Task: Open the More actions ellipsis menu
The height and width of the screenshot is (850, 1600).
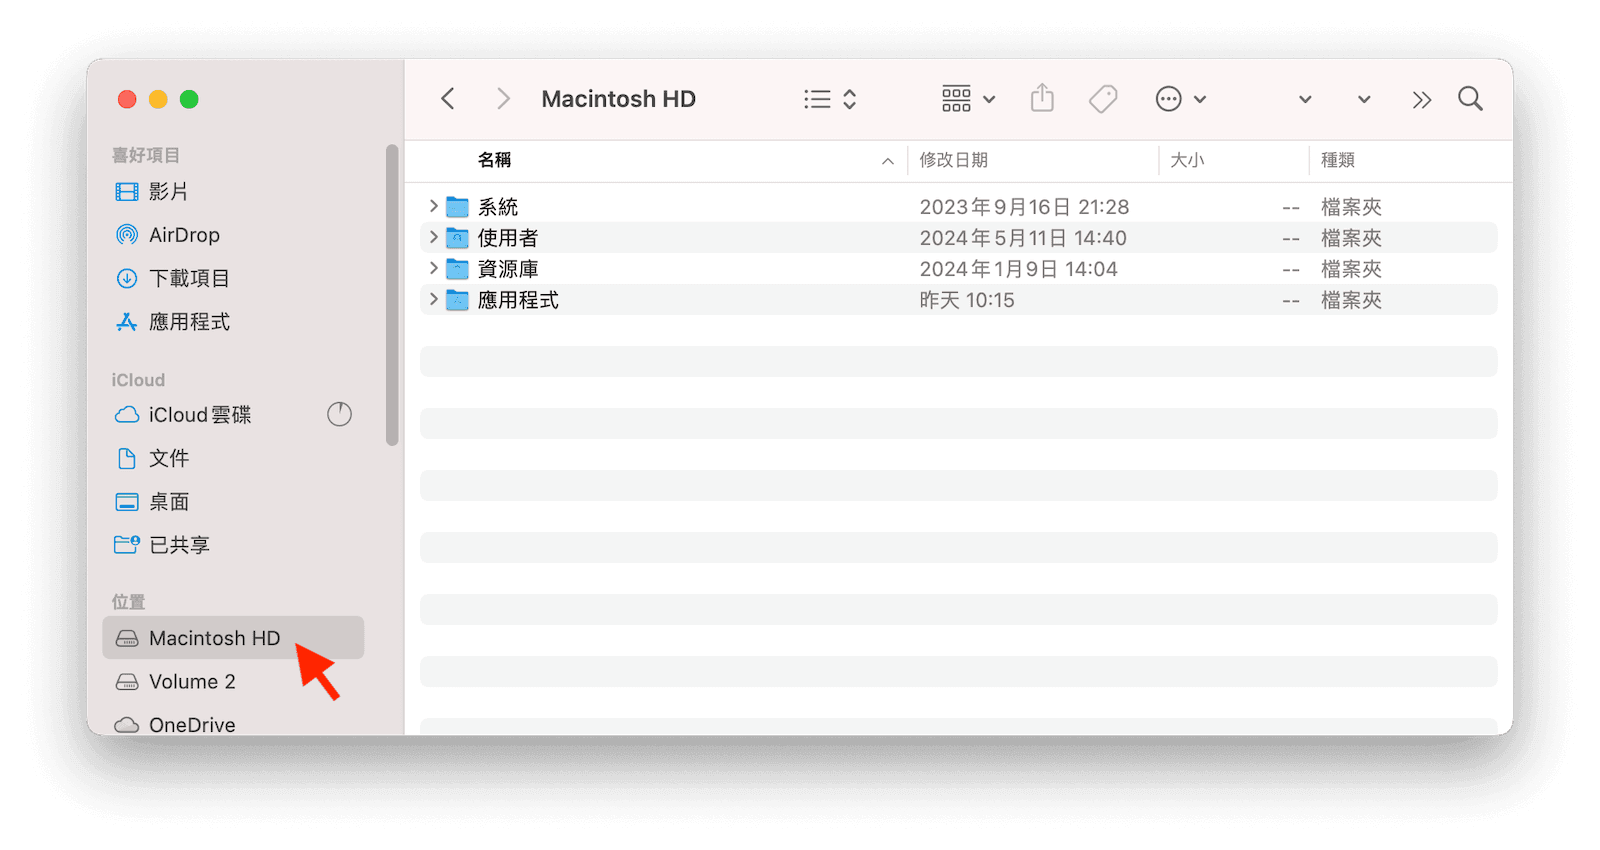Action: 1181,99
